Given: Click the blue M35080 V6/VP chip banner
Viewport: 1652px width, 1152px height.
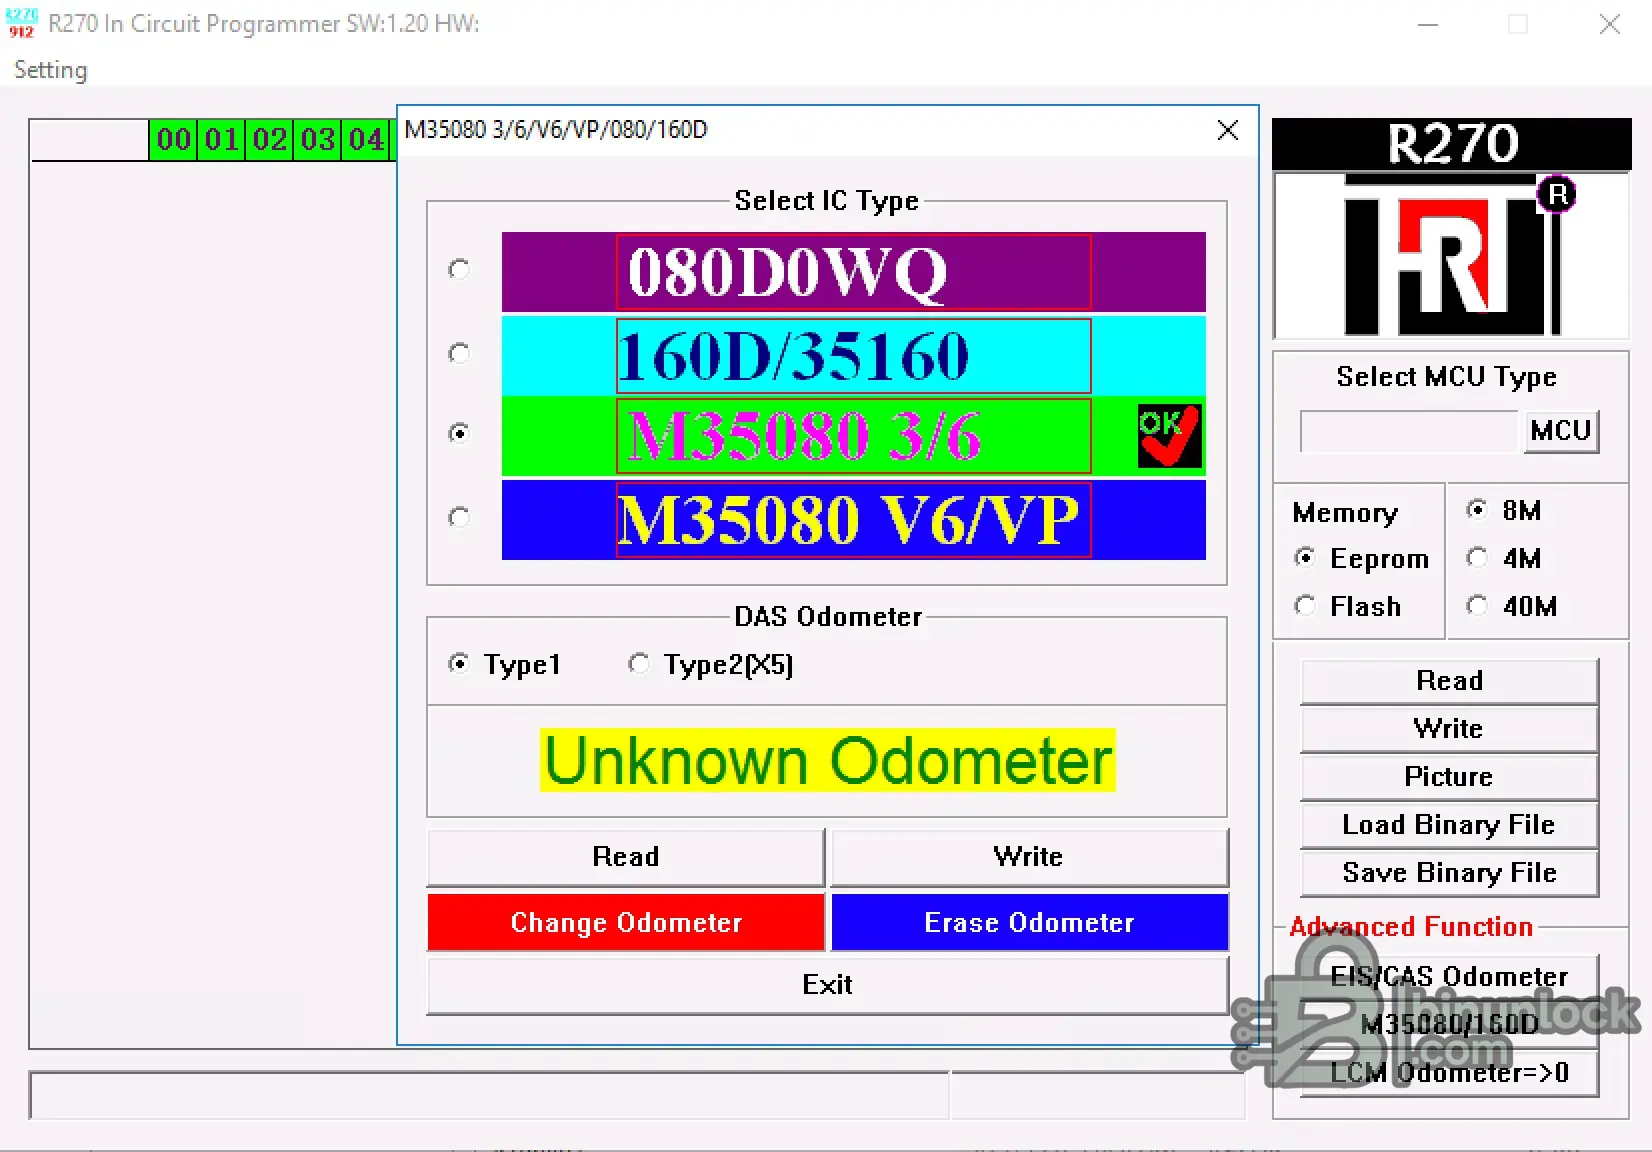Looking at the screenshot, I should click(x=853, y=520).
